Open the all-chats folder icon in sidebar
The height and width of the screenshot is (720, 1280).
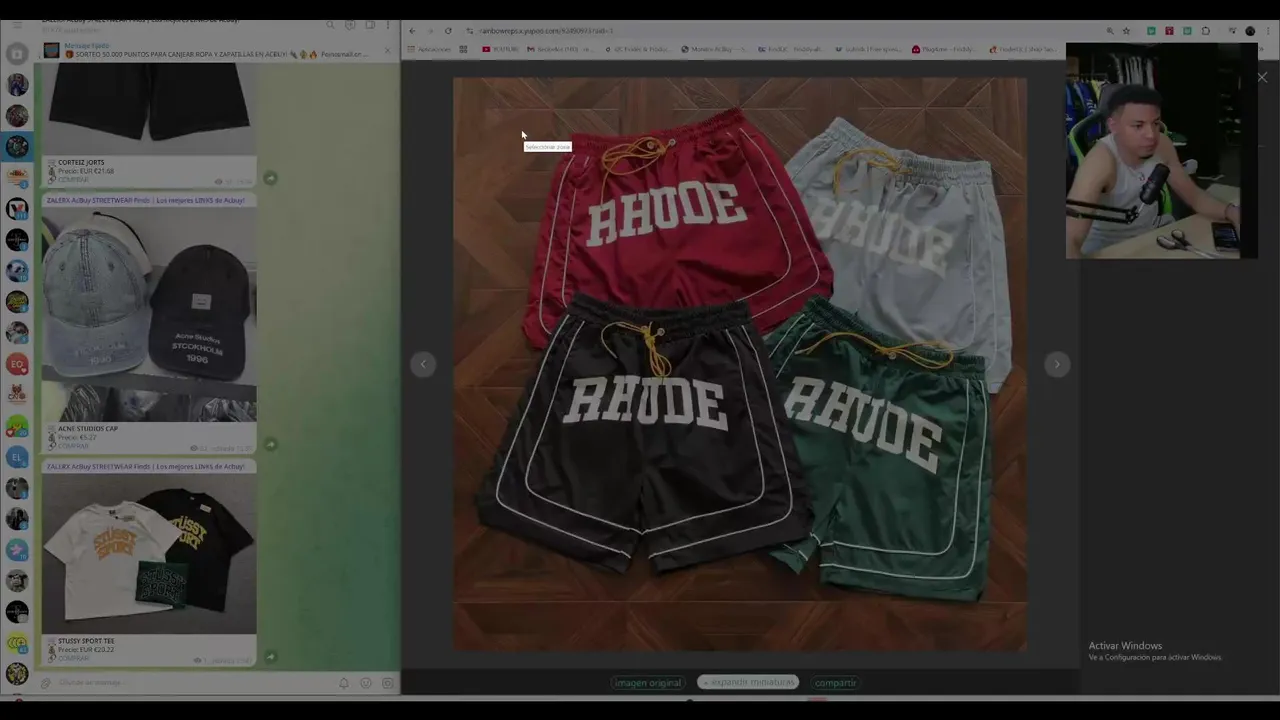(x=16, y=54)
